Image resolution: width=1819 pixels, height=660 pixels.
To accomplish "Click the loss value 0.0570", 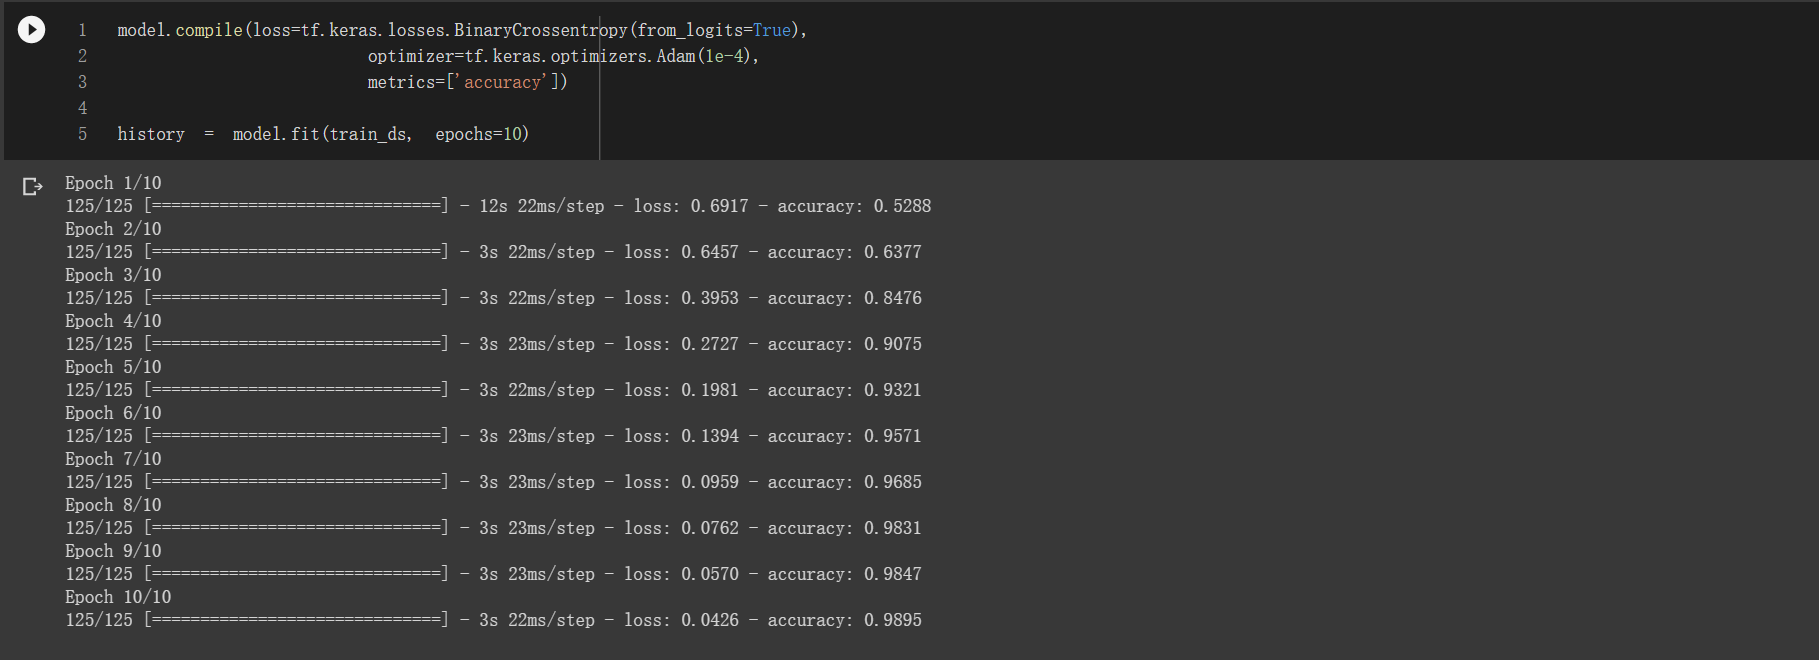I will point(710,574).
